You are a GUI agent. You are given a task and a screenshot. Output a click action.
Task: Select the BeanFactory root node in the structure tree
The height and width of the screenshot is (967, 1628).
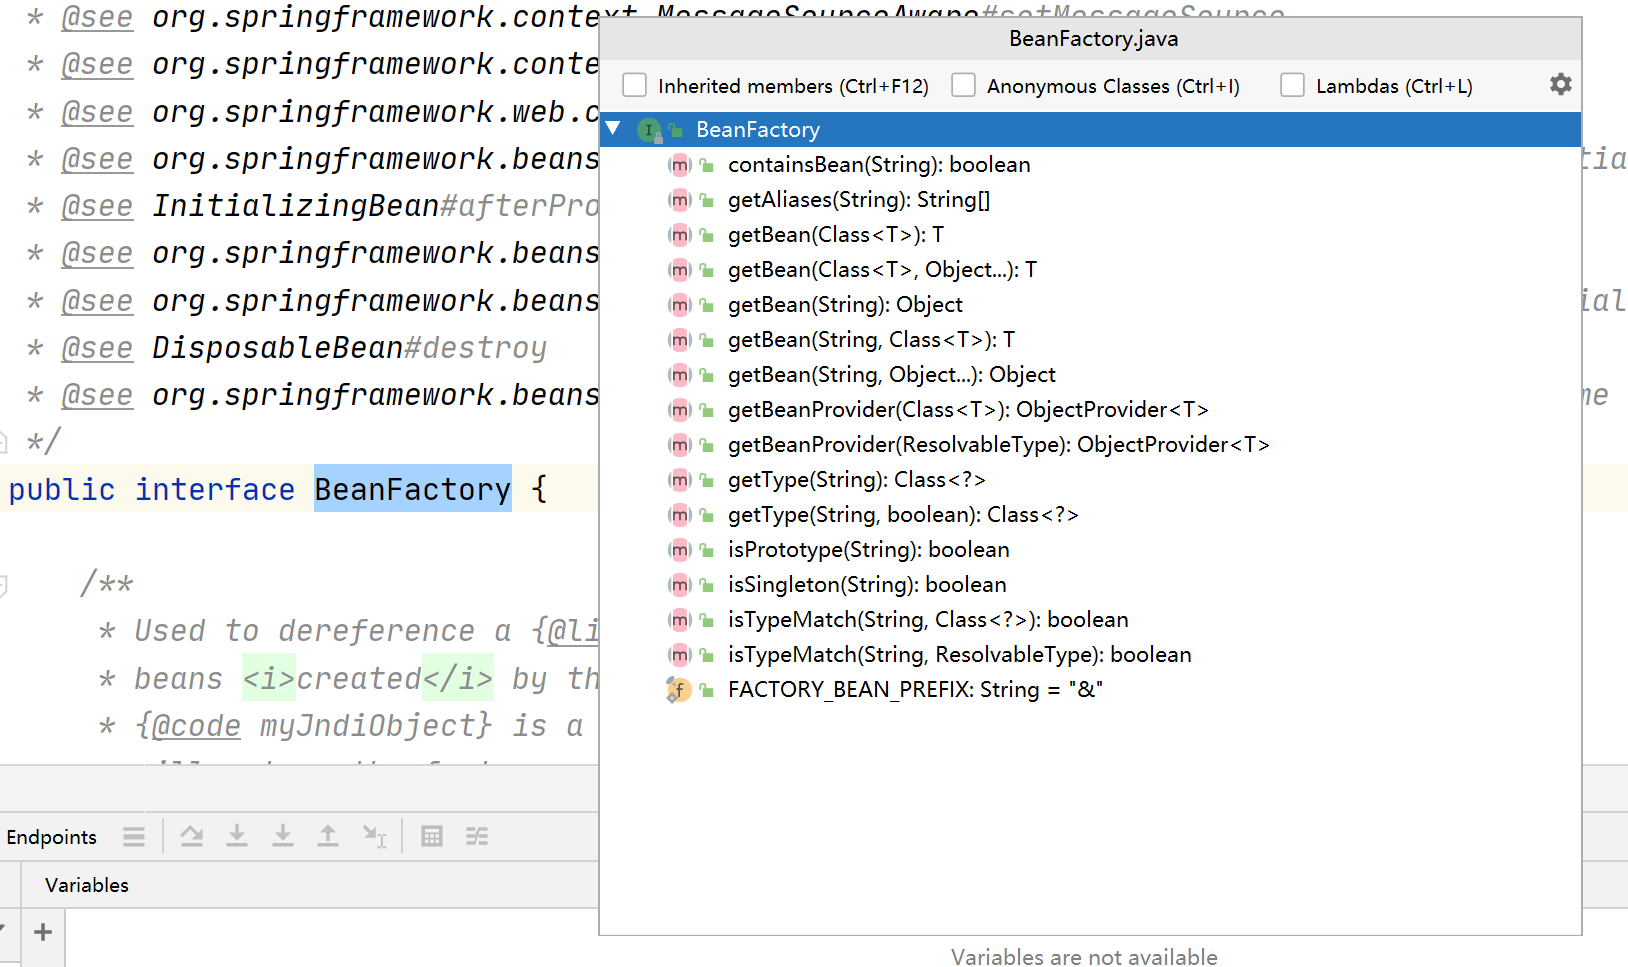[1090, 130]
